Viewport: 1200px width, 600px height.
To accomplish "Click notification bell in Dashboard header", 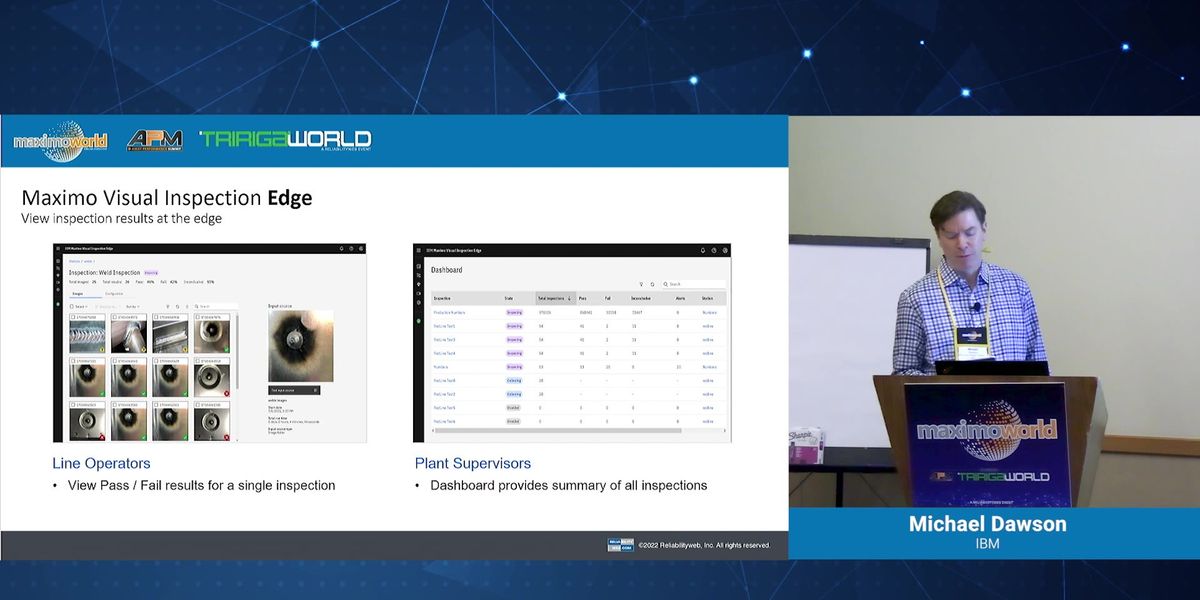I will coord(703,250).
